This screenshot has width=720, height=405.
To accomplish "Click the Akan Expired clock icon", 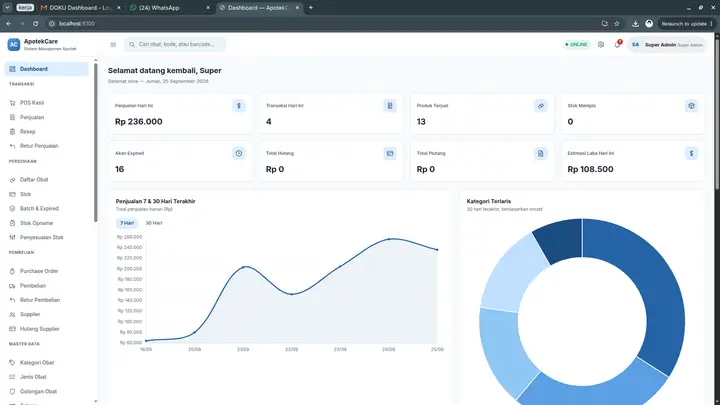I will (x=239, y=153).
